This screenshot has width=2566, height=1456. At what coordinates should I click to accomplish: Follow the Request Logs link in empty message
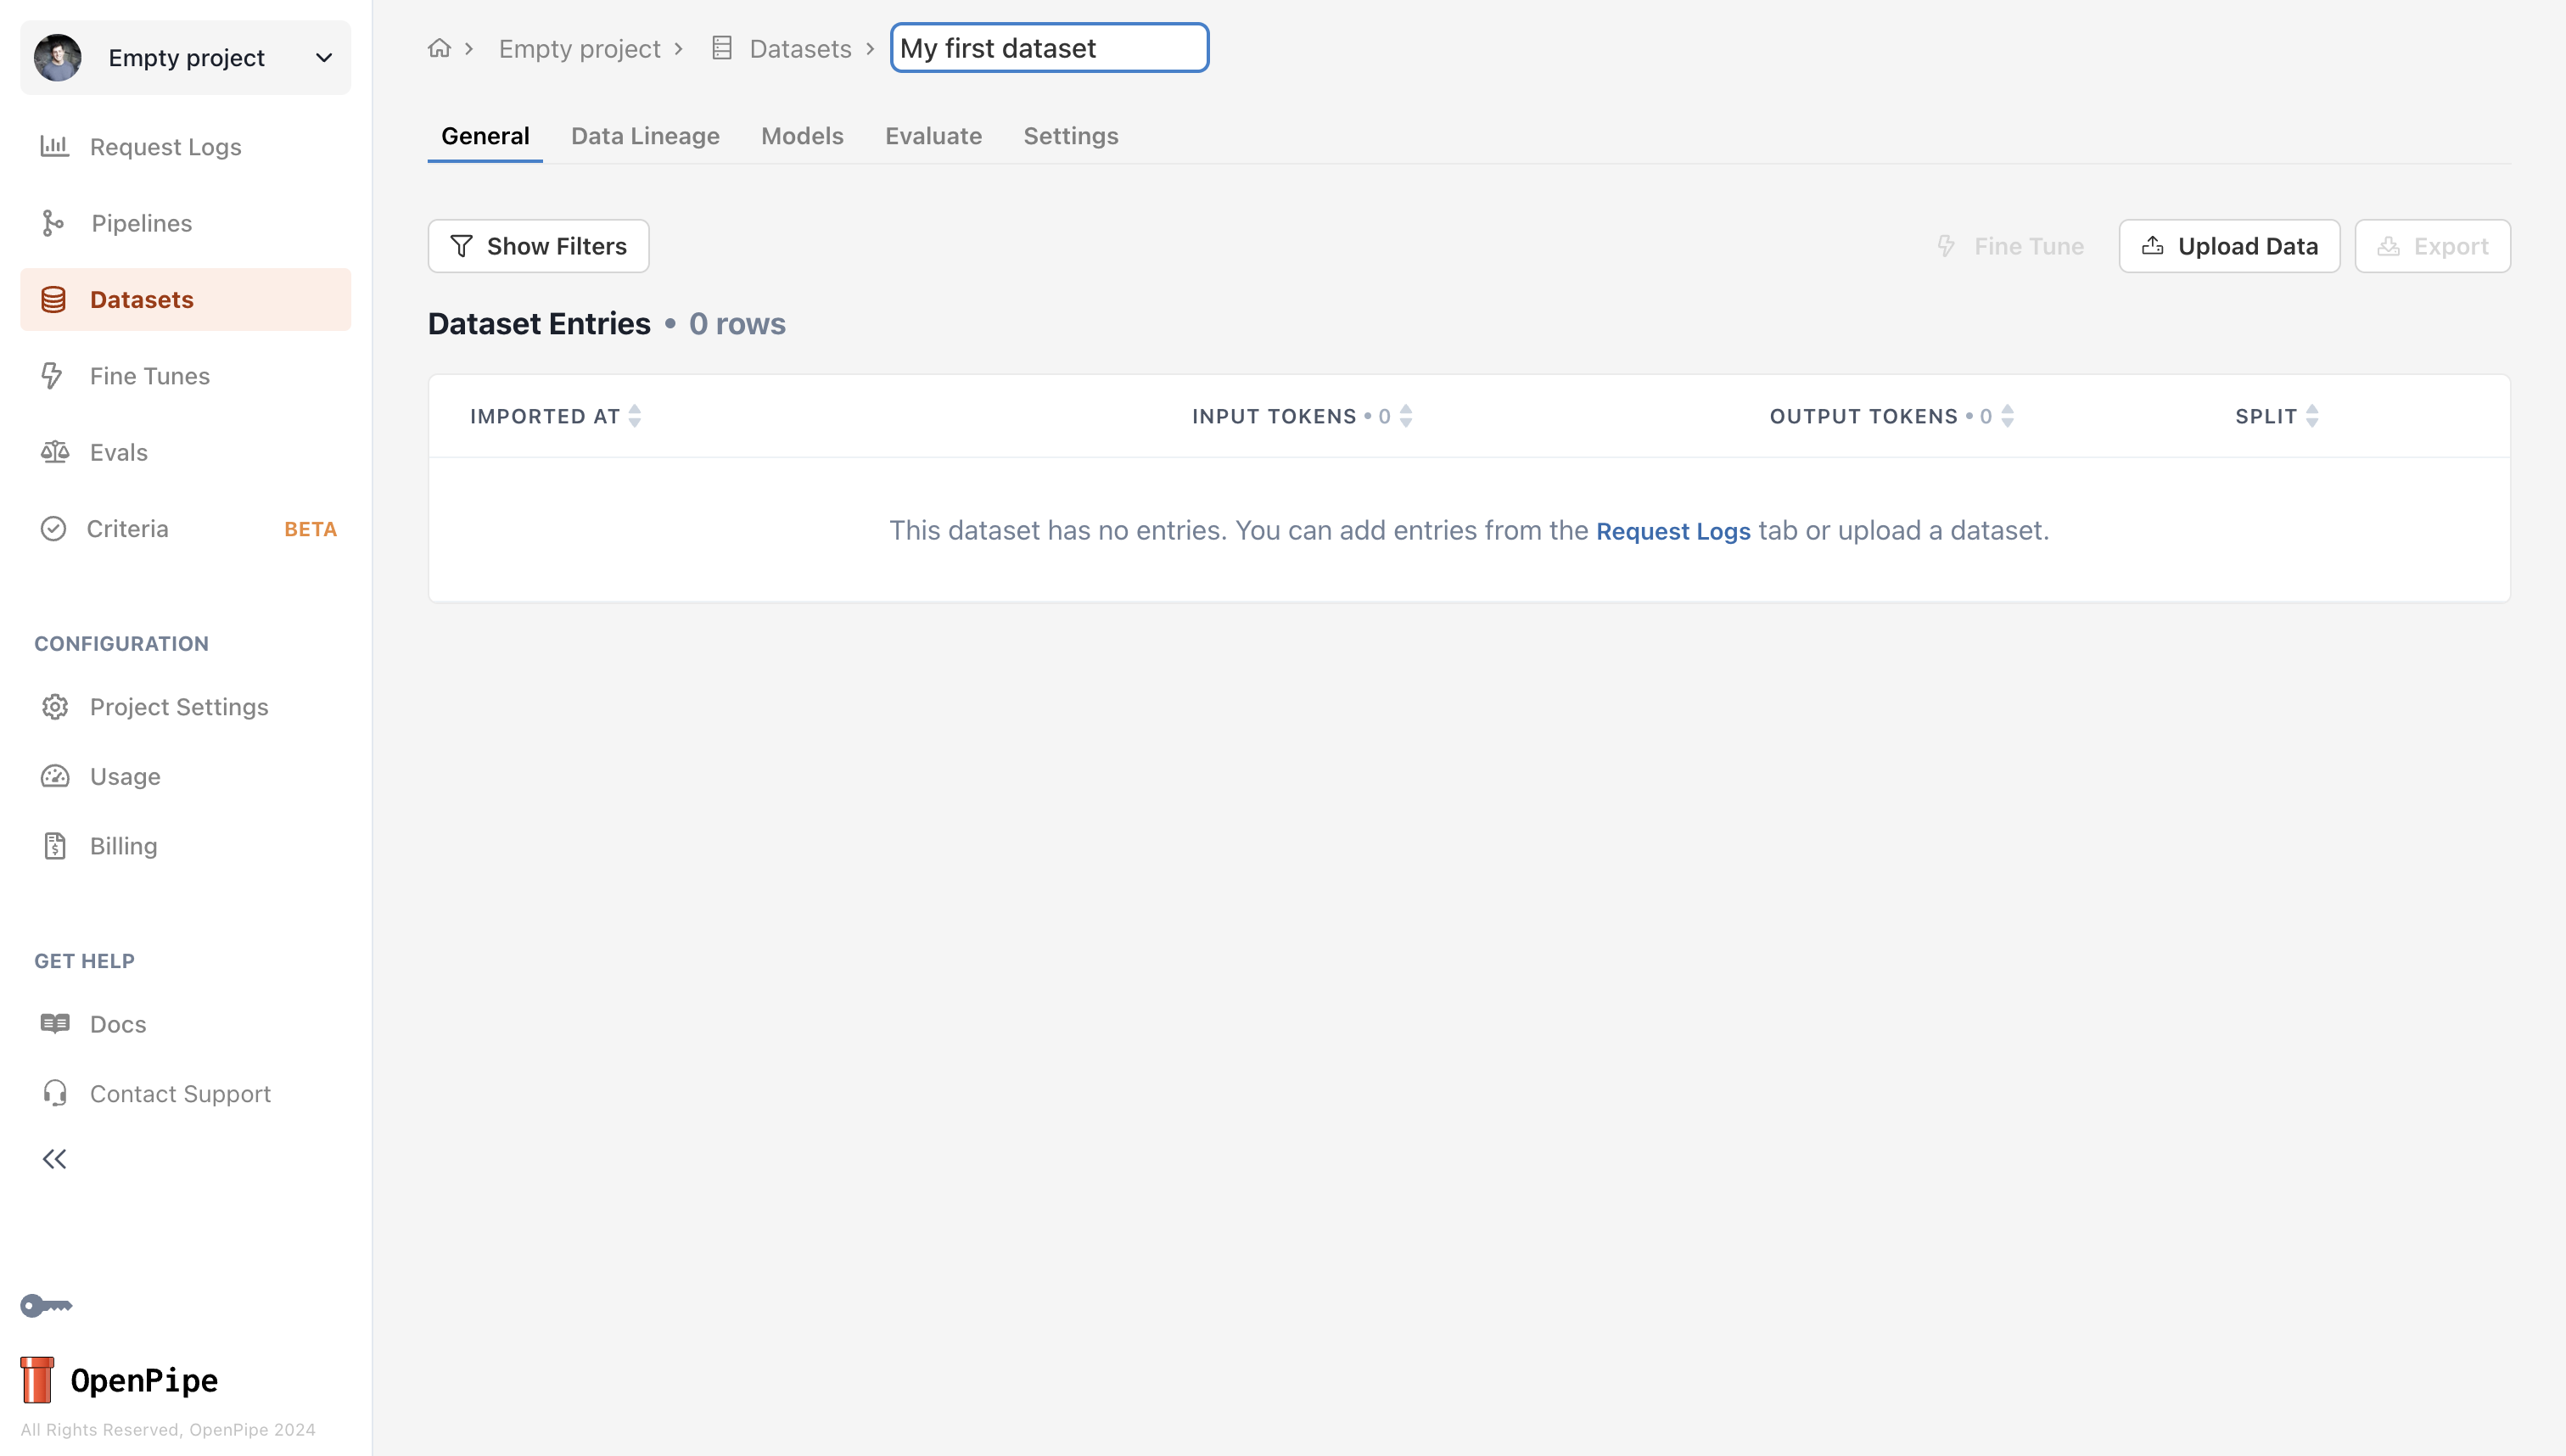pos(1673,531)
